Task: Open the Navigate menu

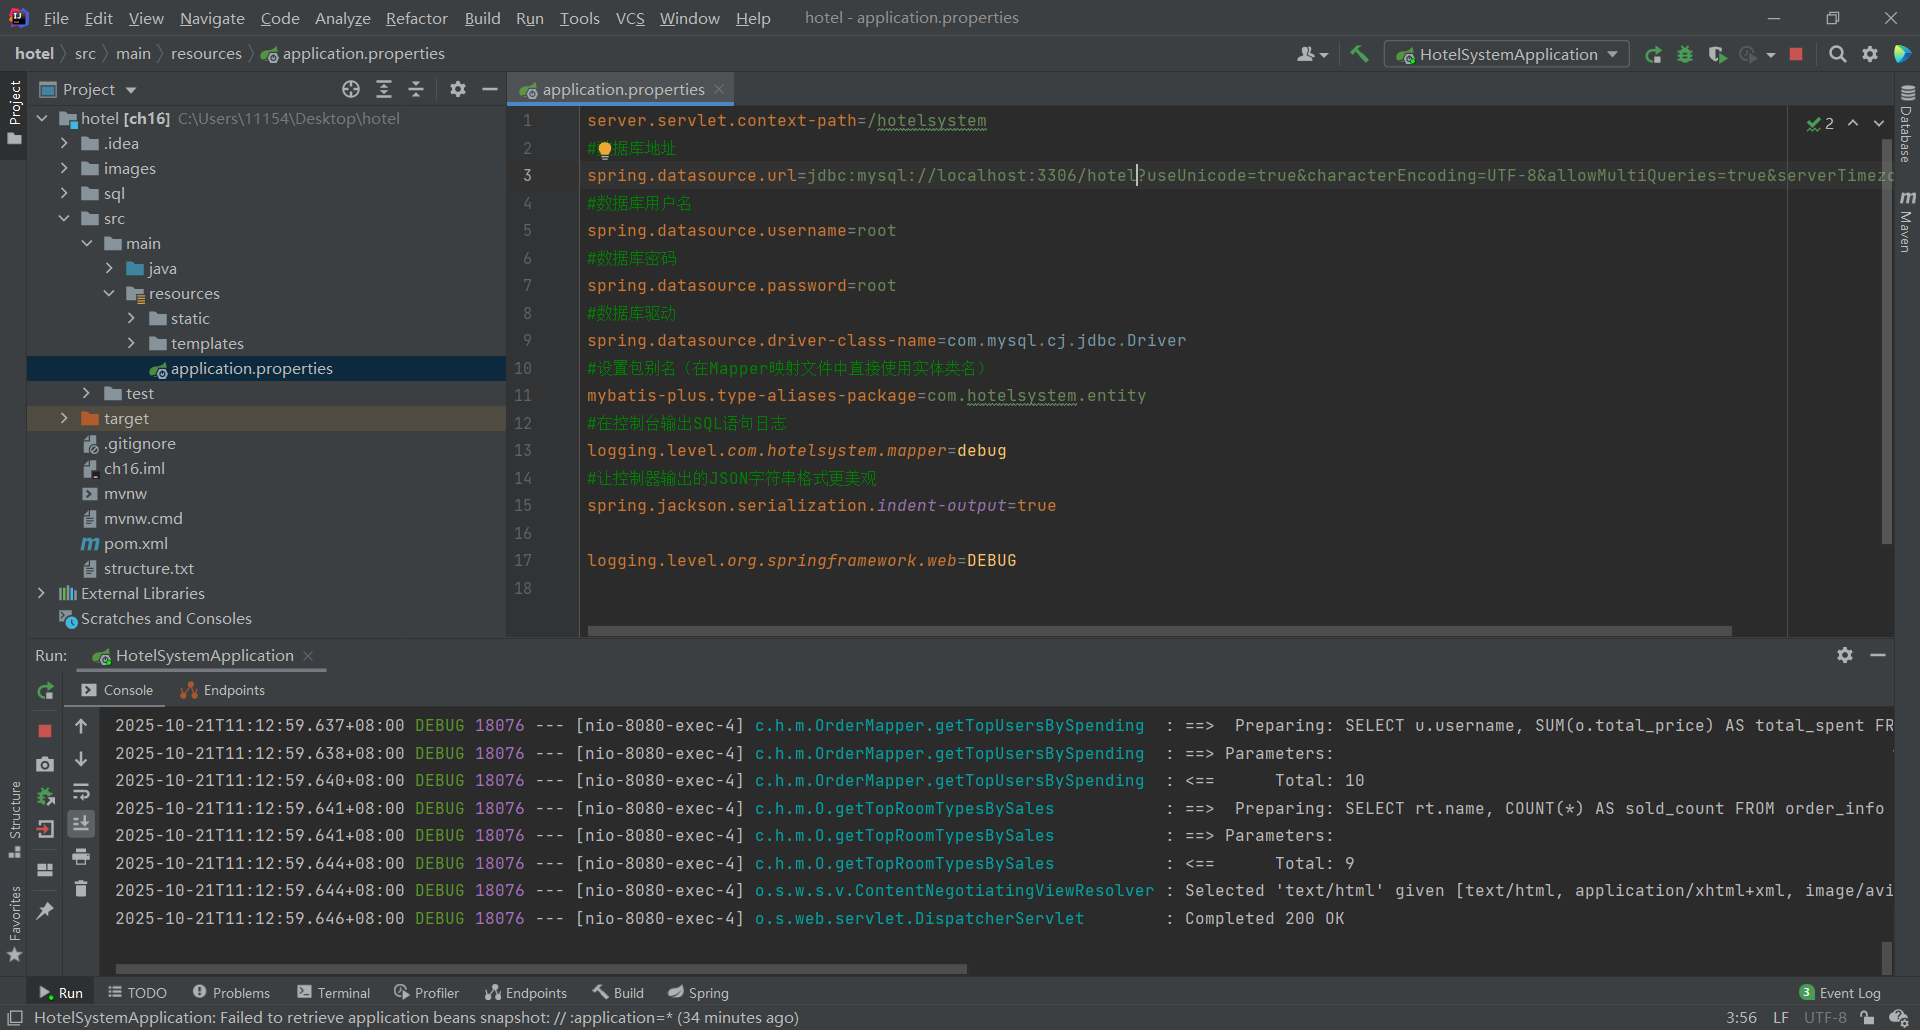Action: point(212,18)
